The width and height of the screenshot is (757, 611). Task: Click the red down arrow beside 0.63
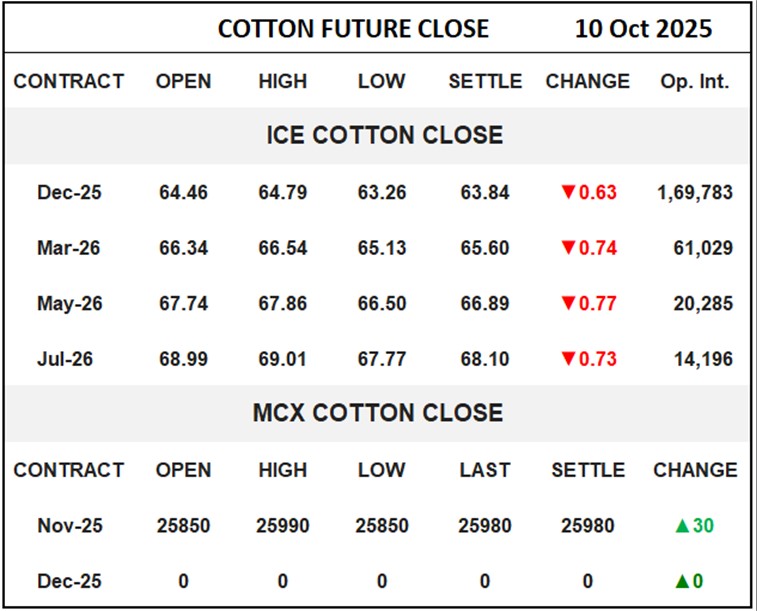(x=568, y=192)
